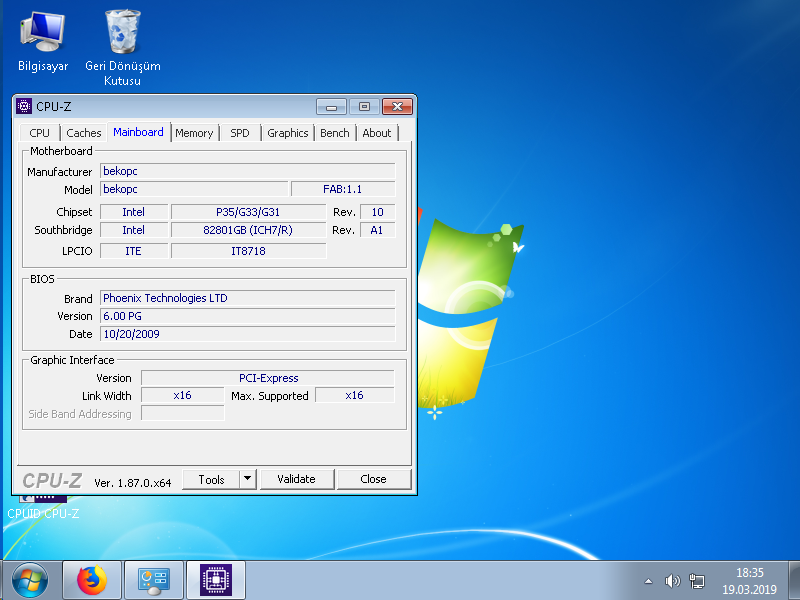
Task: Open the About tab
Action: (x=377, y=133)
